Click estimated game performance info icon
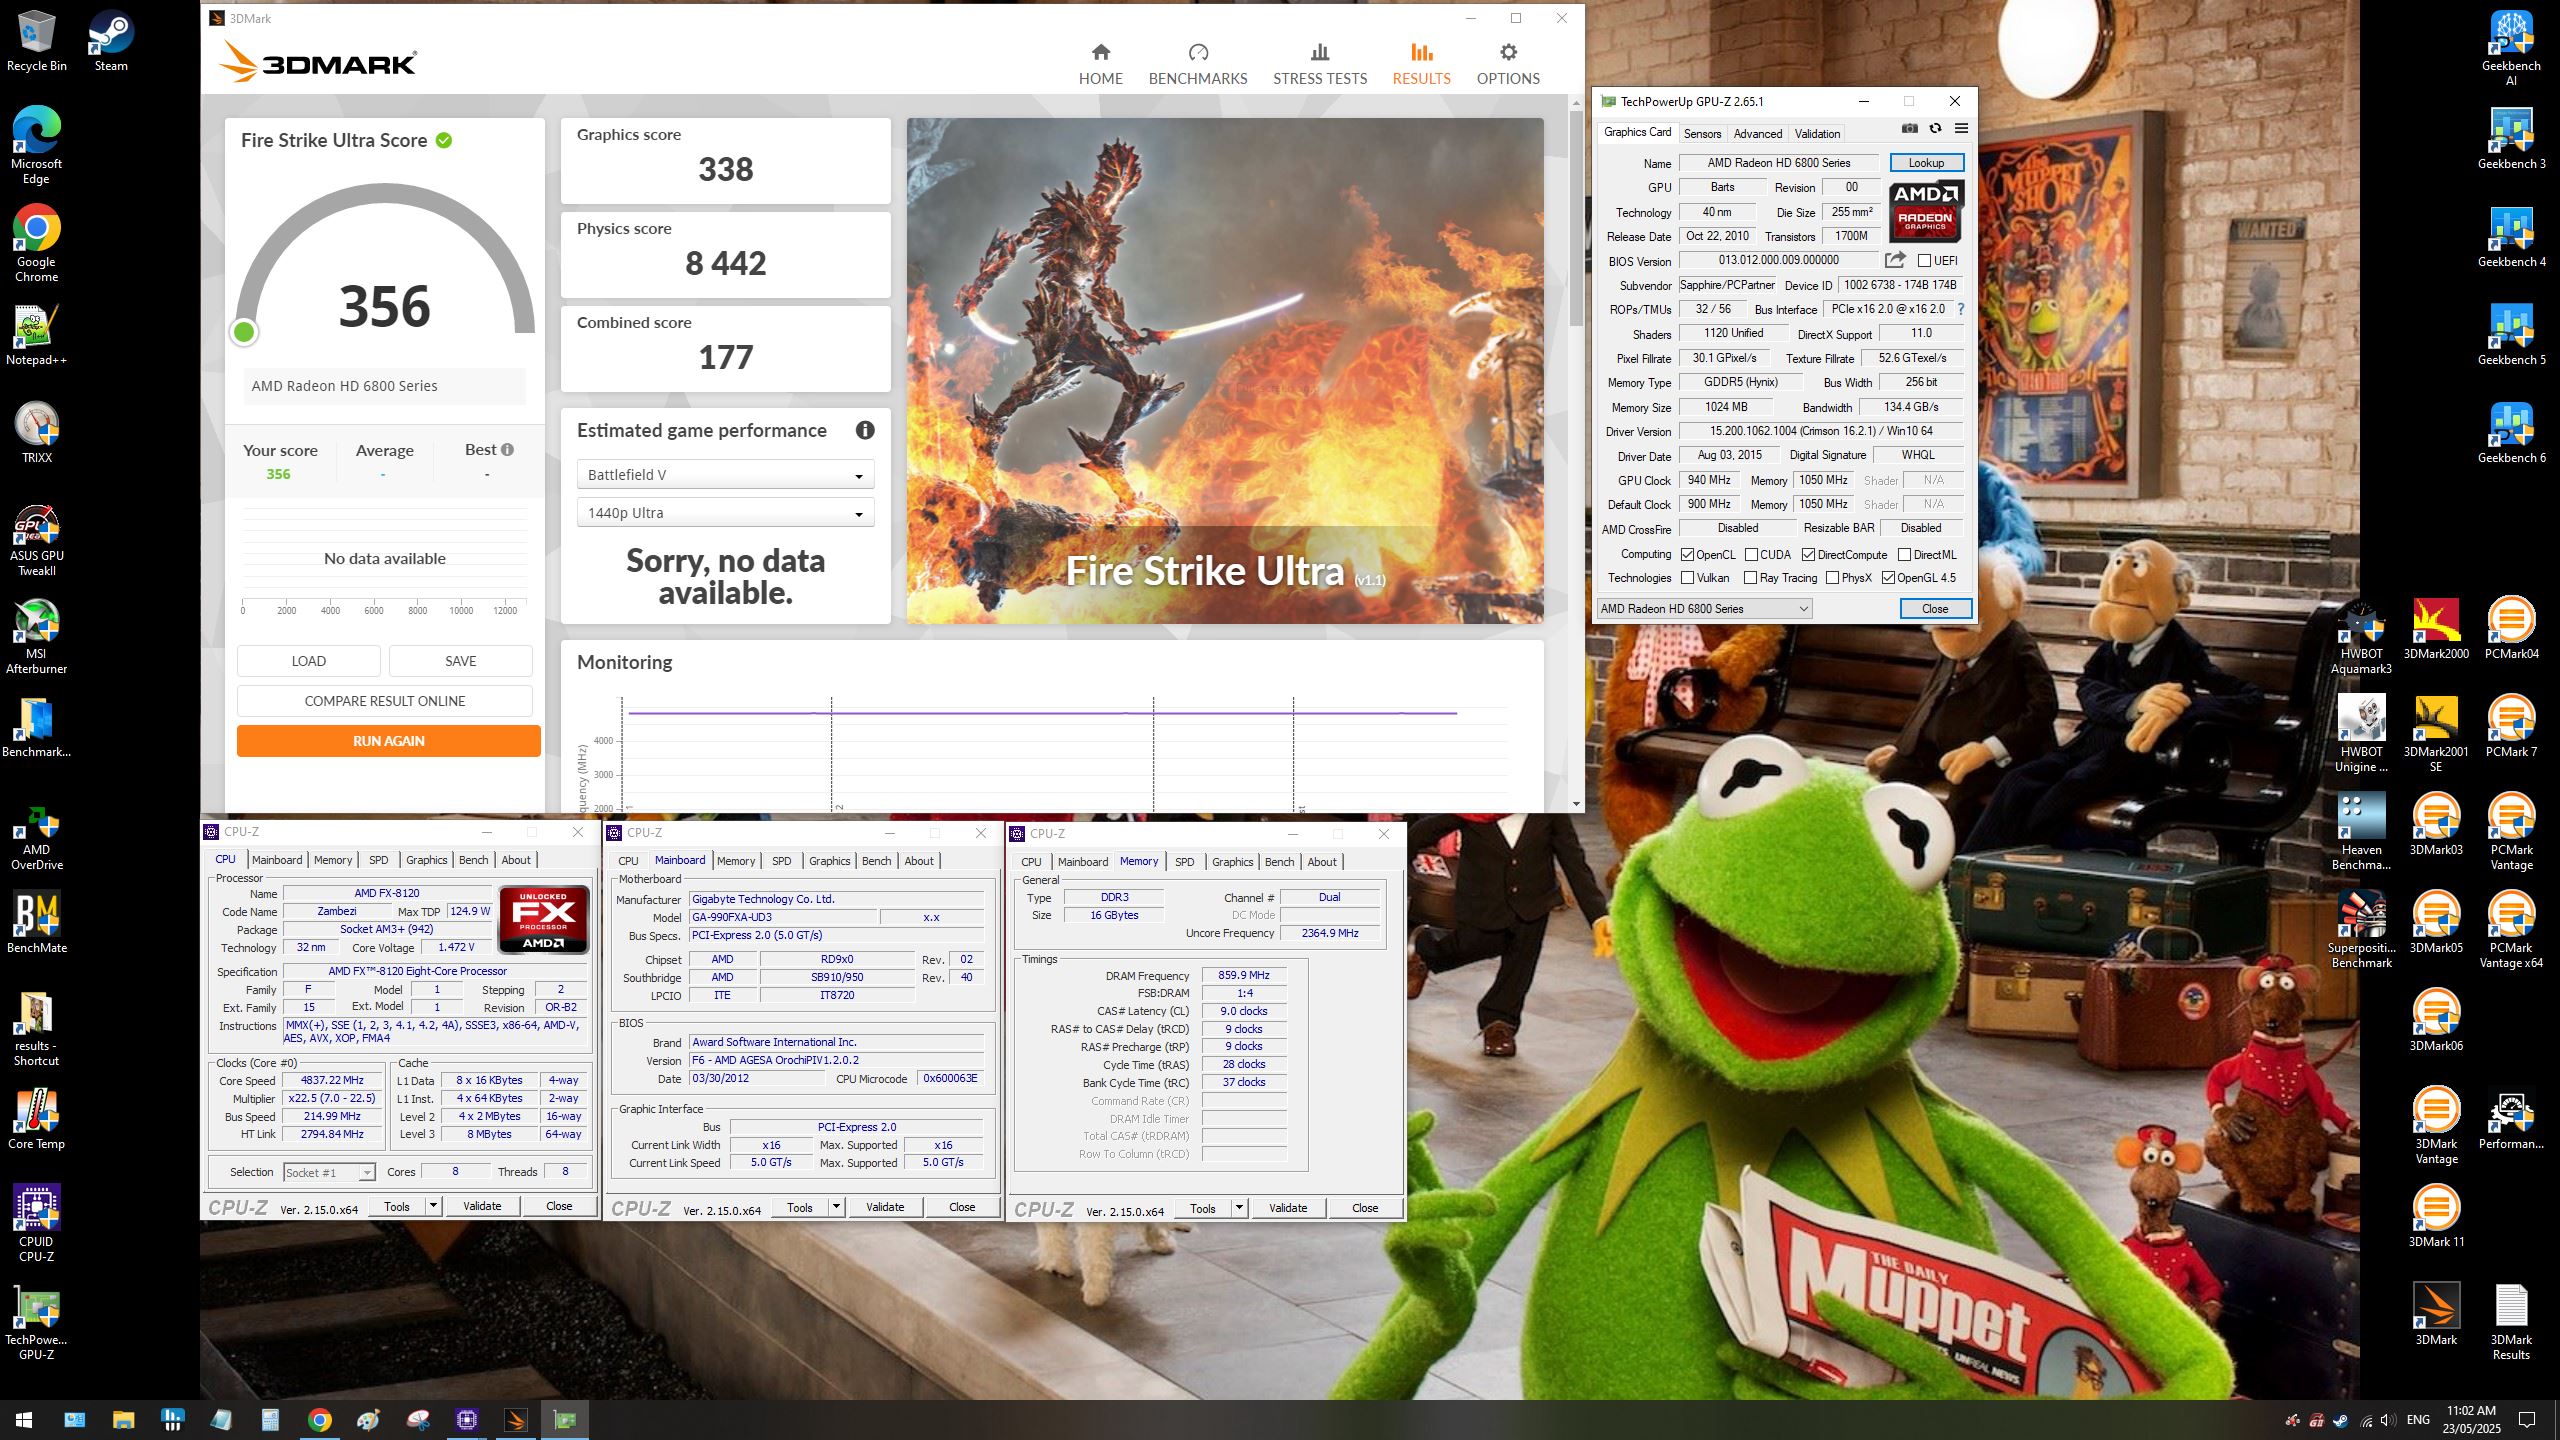Viewport: 2560px width, 1440px height. pyautogui.click(x=865, y=430)
